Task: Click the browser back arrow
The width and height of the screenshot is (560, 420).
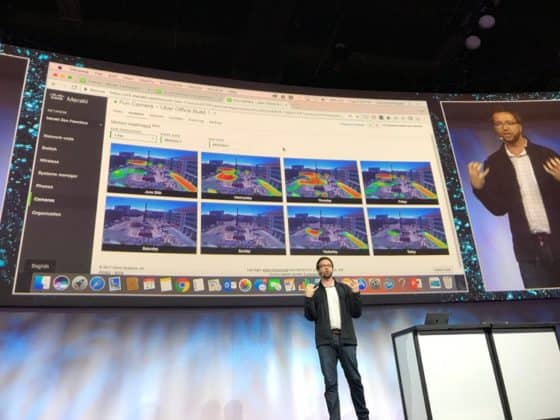Action: pyautogui.click(x=54, y=85)
